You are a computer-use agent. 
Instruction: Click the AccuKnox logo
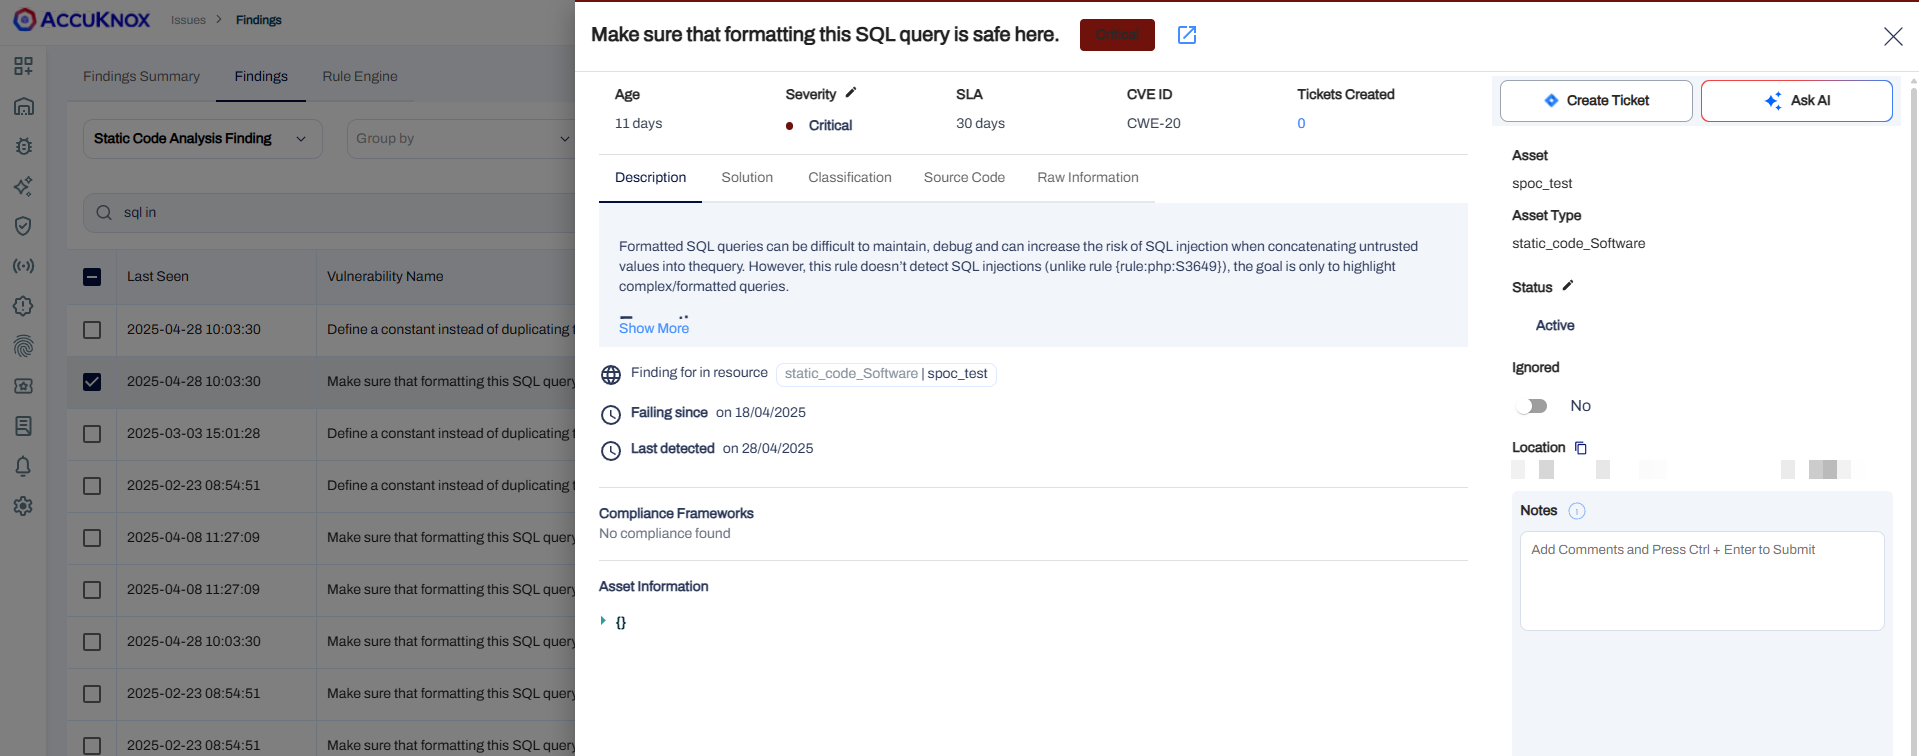[x=82, y=19]
